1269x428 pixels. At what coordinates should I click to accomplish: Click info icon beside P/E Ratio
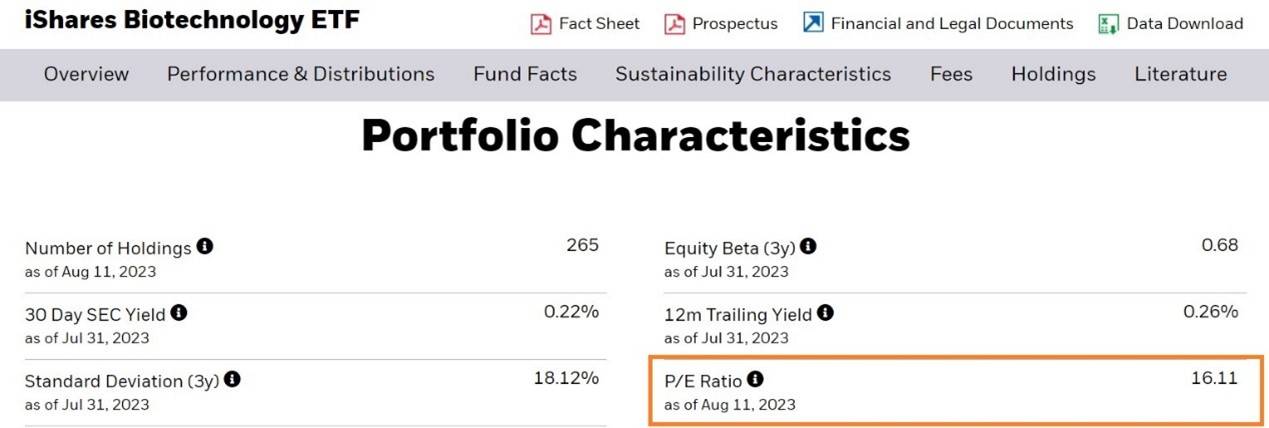pyautogui.click(x=755, y=379)
